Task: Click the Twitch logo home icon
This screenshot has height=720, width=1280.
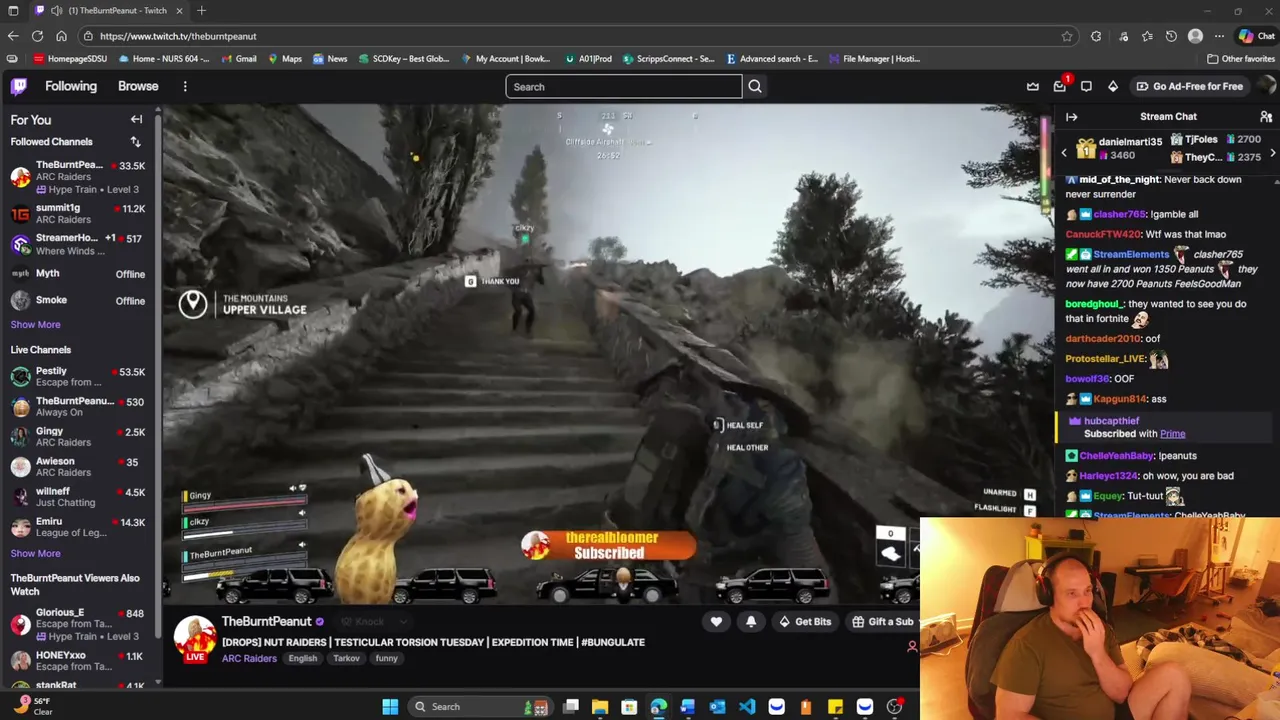Action: [x=19, y=86]
